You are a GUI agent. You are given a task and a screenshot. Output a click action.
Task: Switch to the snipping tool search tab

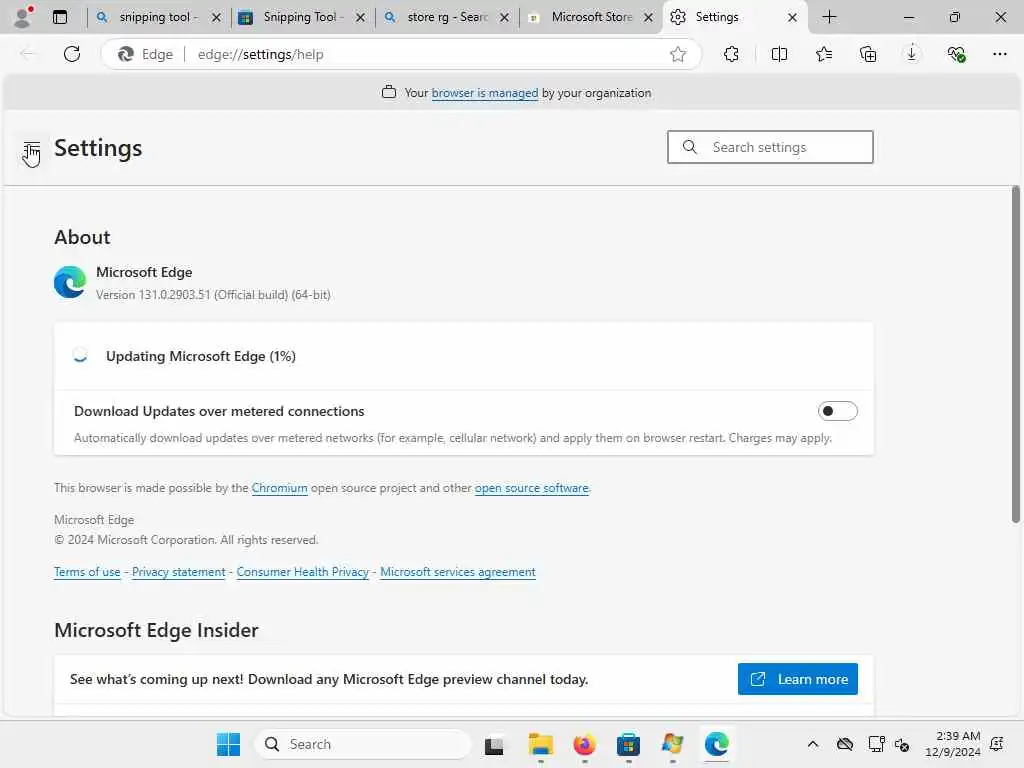pos(158,17)
